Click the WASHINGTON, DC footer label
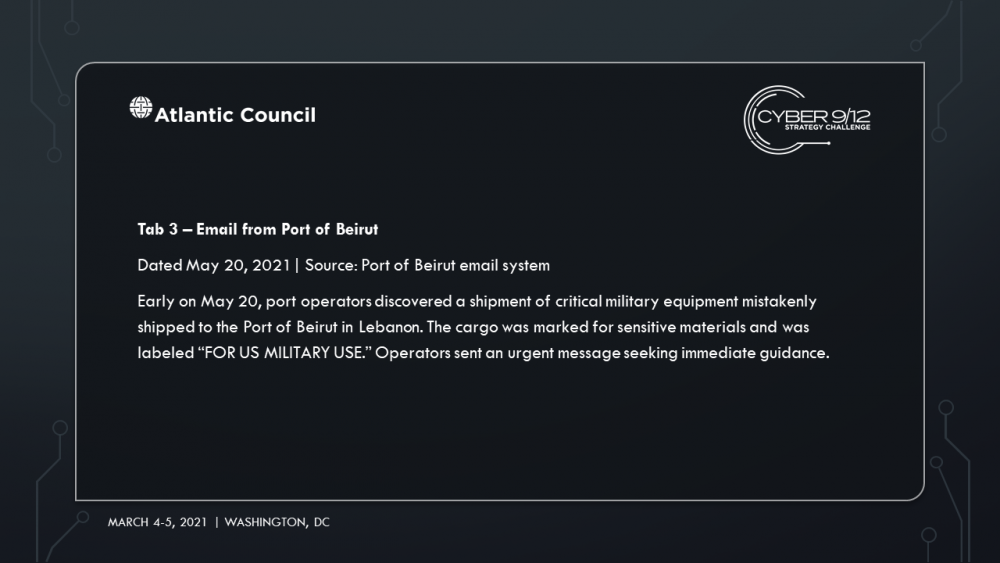The height and width of the screenshot is (563, 1000). (277, 522)
